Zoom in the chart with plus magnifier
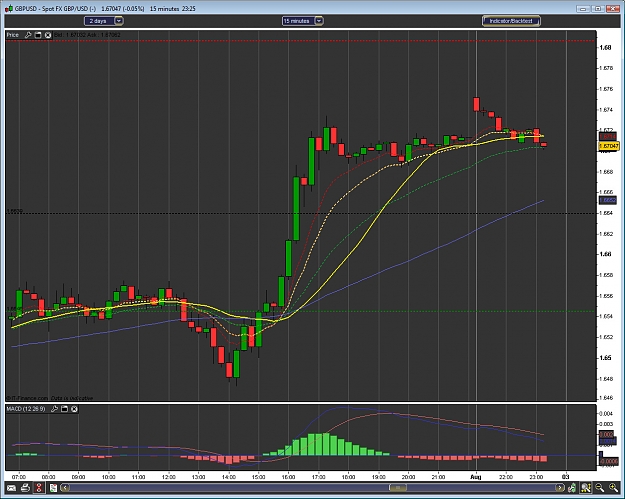Image resolution: width=625 pixels, height=499 pixels. point(613,487)
